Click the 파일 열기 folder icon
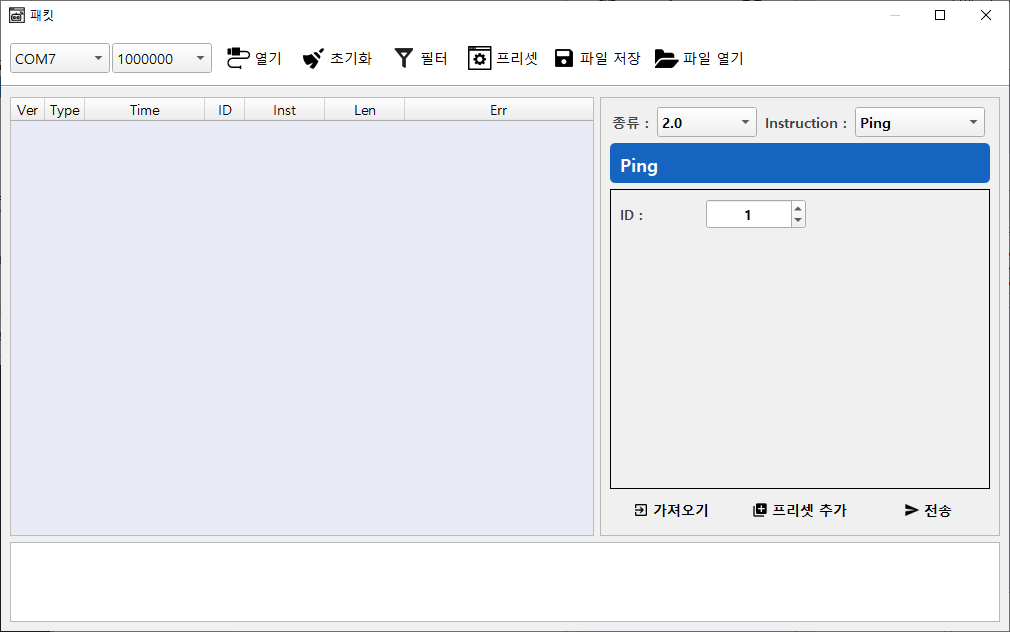 (x=666, y=58)
